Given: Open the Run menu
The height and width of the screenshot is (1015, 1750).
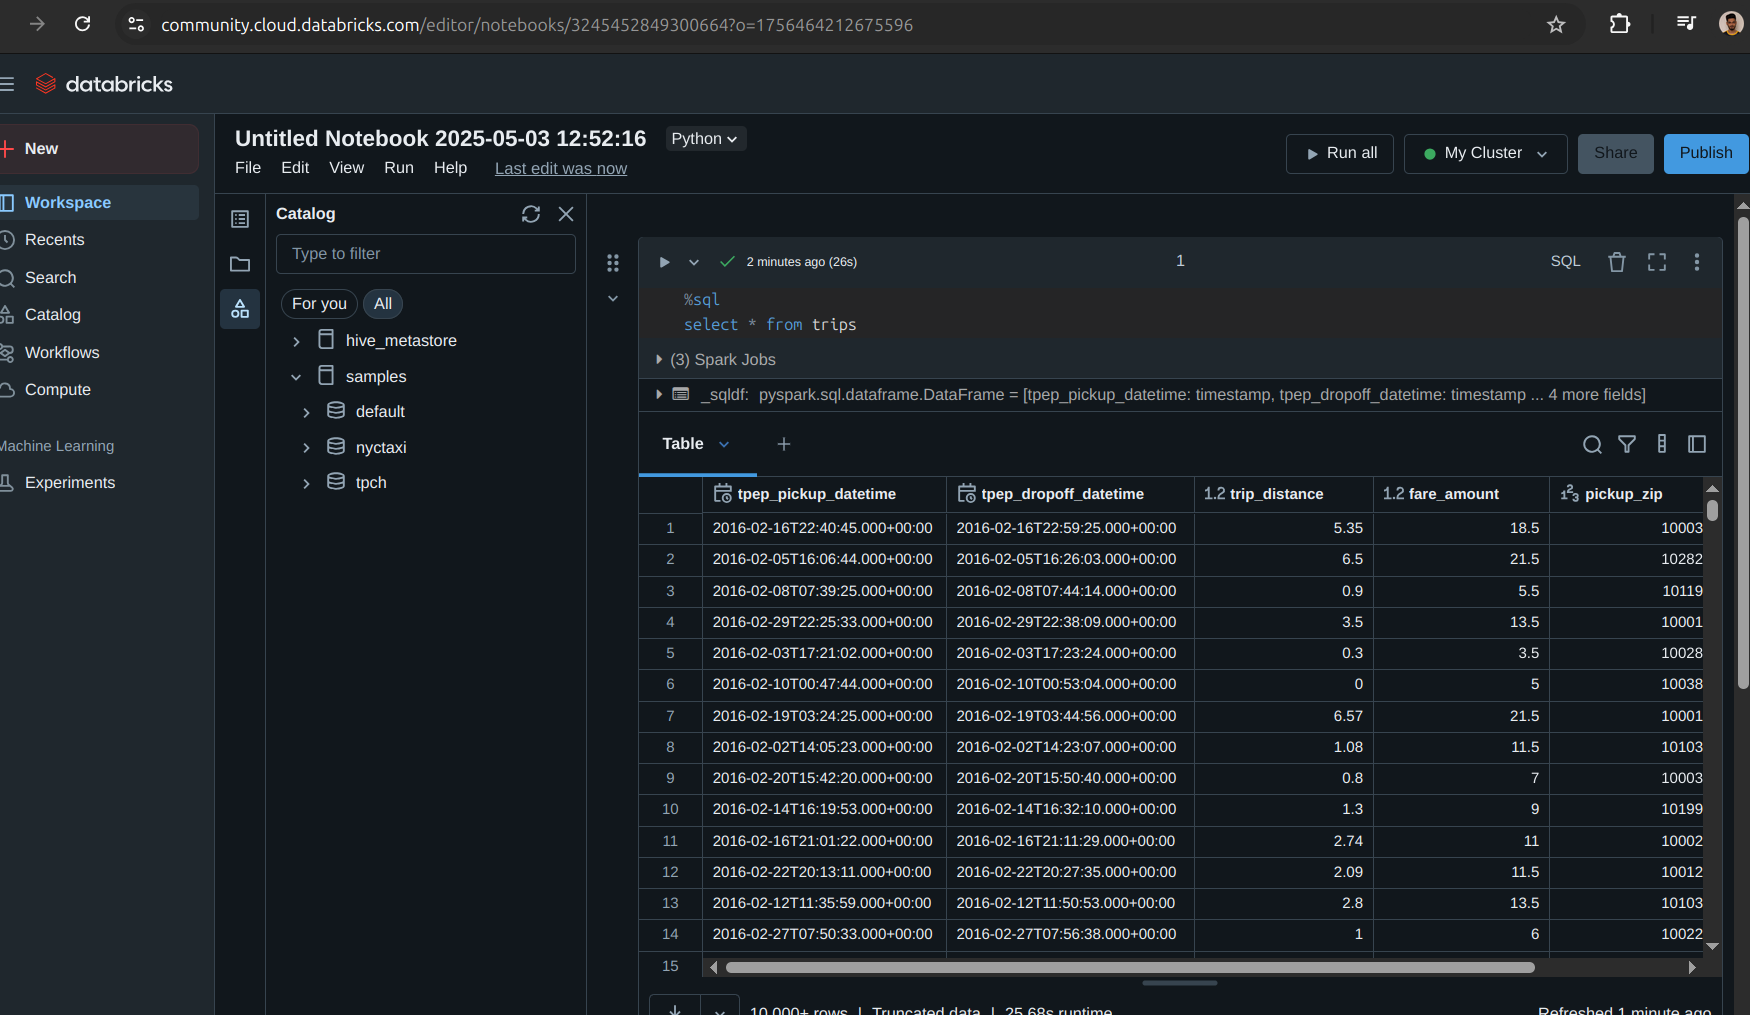Looking at the screenshot, I should coord(399,168).
